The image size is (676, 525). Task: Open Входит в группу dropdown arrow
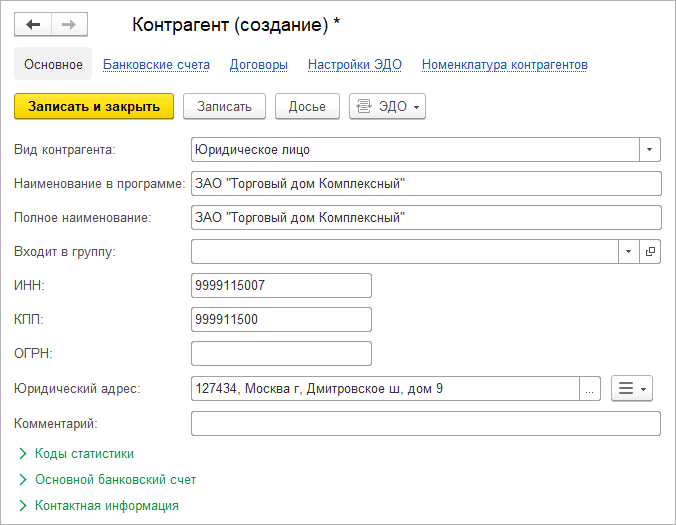tap(629, 252)
